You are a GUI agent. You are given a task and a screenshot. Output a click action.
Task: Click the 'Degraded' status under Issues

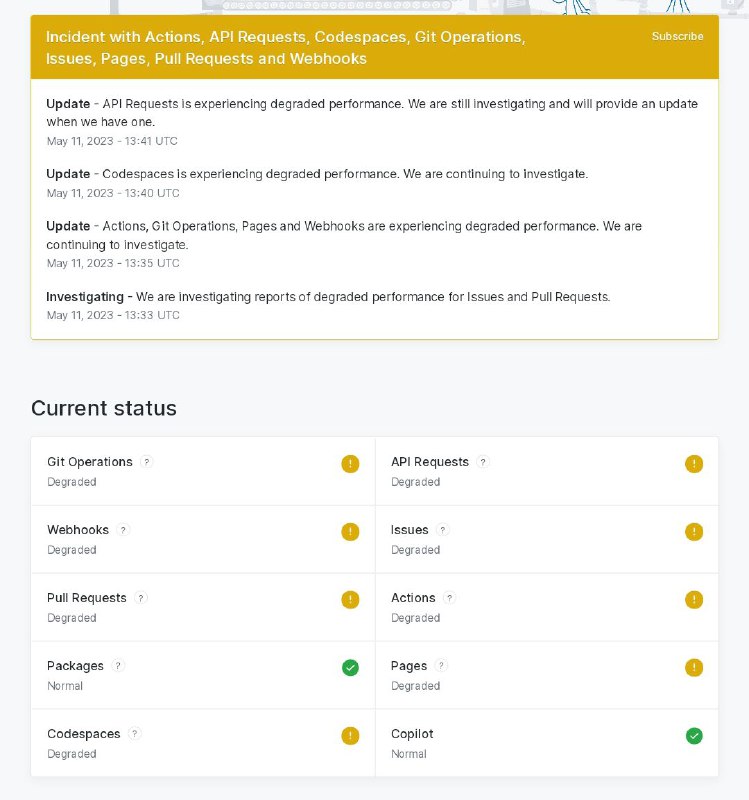[x=415, y=550]
